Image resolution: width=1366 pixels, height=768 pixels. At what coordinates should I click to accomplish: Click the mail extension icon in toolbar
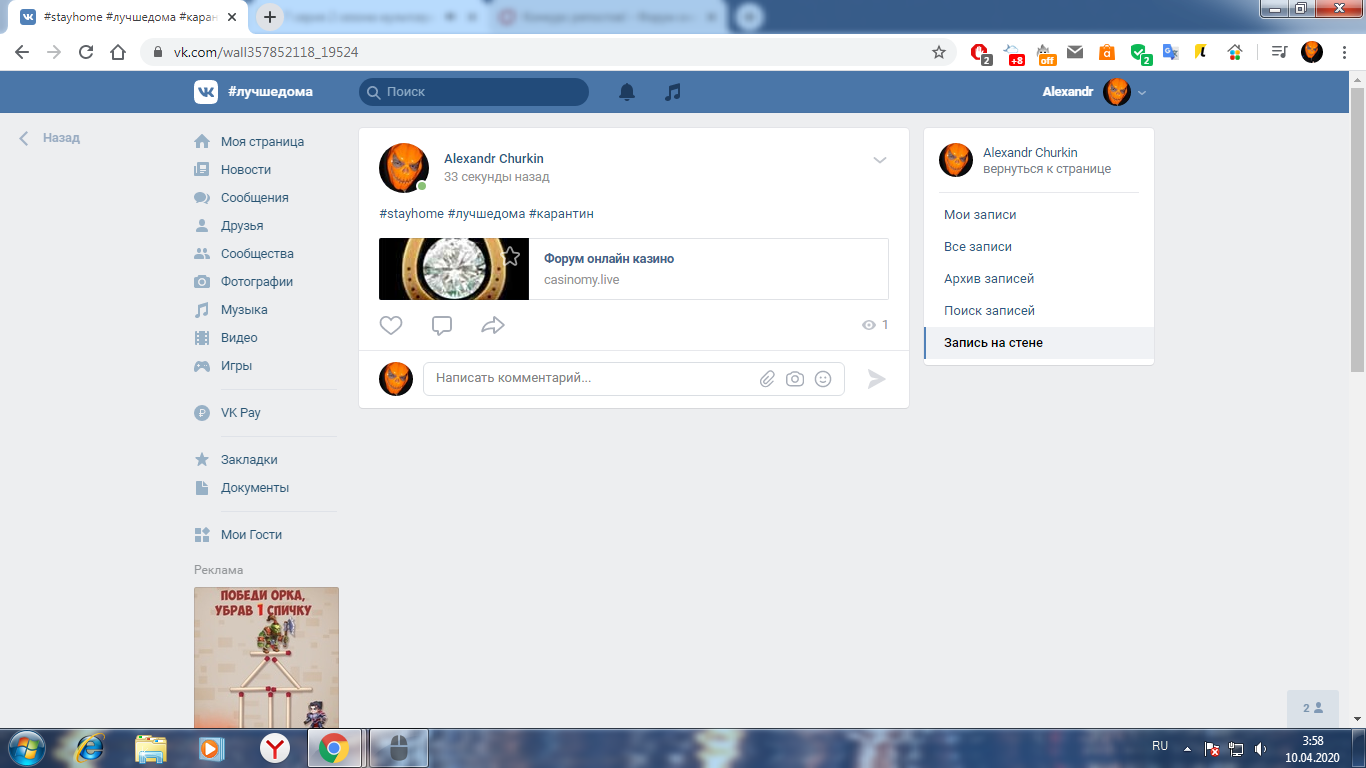coord(1075,52)
